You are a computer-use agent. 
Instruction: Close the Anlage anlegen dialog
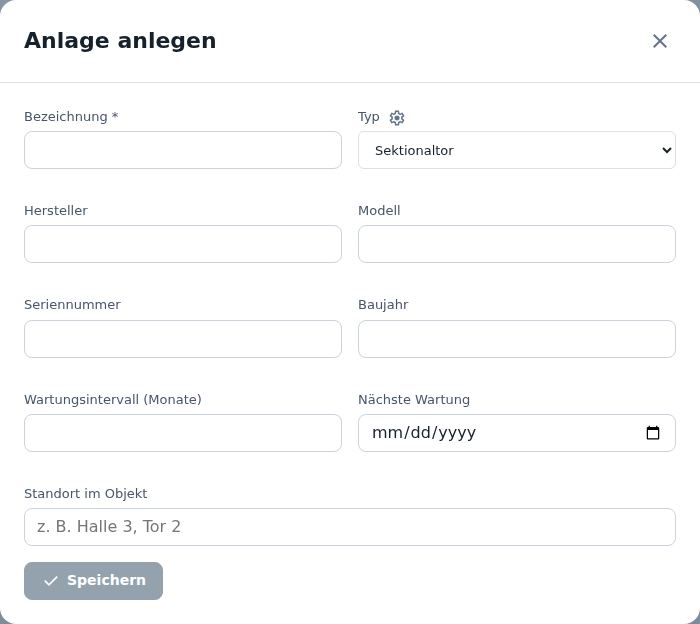tap(659, 41)
